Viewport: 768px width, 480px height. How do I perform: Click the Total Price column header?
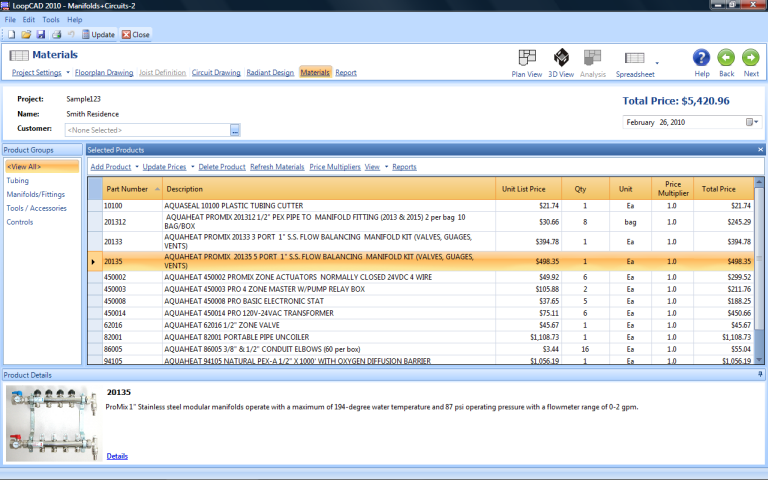(723, 189)
